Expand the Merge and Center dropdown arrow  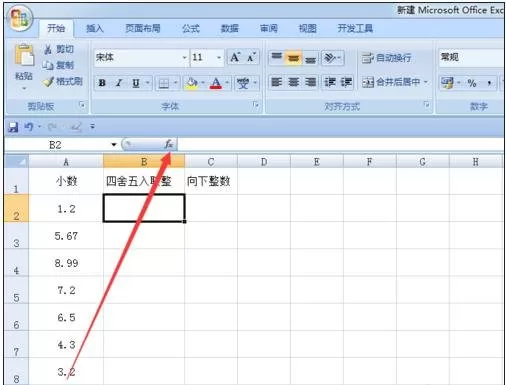[425, 82]
